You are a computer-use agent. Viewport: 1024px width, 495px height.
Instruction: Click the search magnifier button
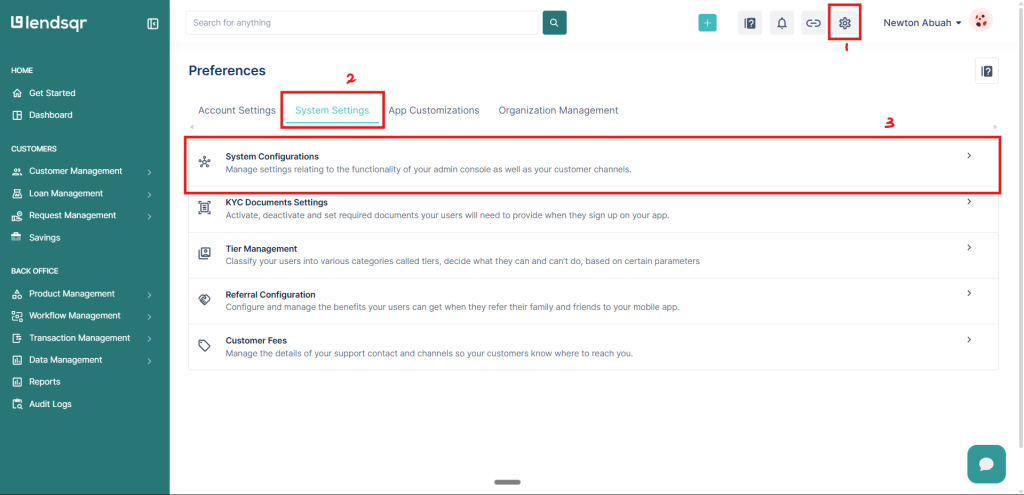click(x=554, y=23)
